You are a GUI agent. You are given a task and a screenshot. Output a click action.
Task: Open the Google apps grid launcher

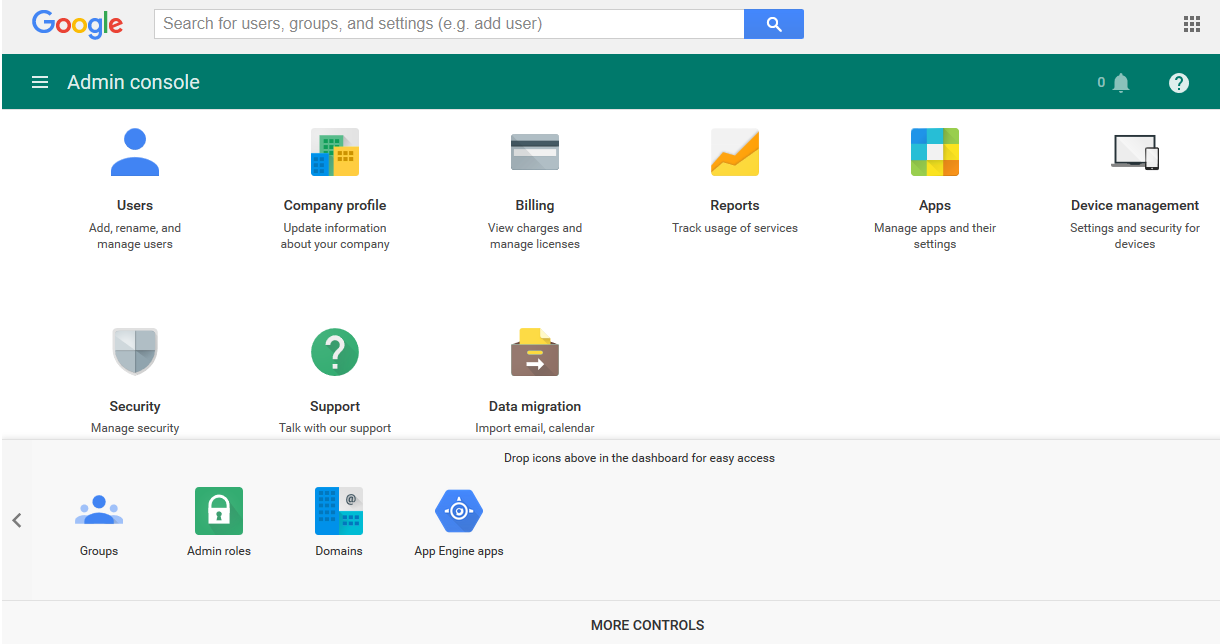point(1191,23)
